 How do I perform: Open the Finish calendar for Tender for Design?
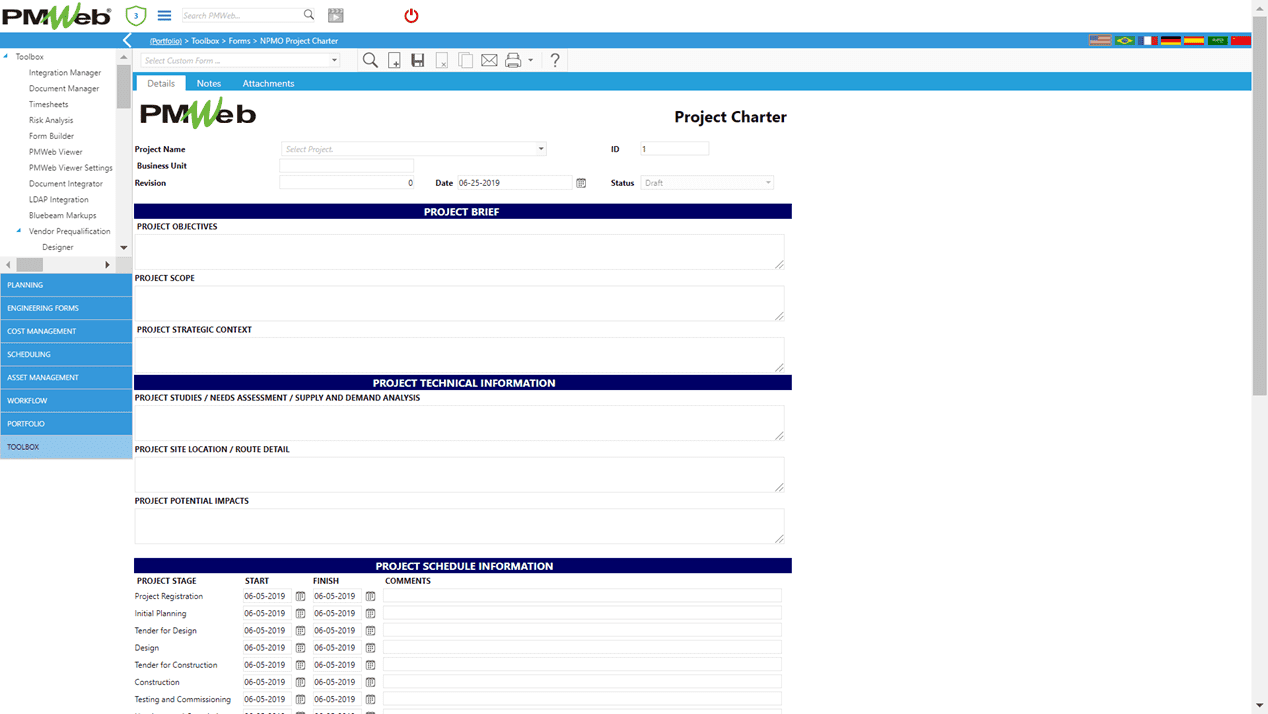pos(370,631)
